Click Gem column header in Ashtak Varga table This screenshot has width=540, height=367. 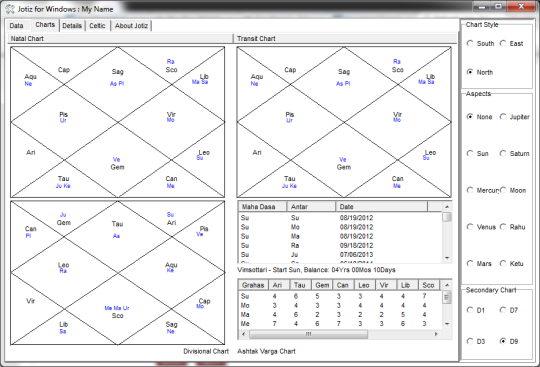tap(322, 285)
